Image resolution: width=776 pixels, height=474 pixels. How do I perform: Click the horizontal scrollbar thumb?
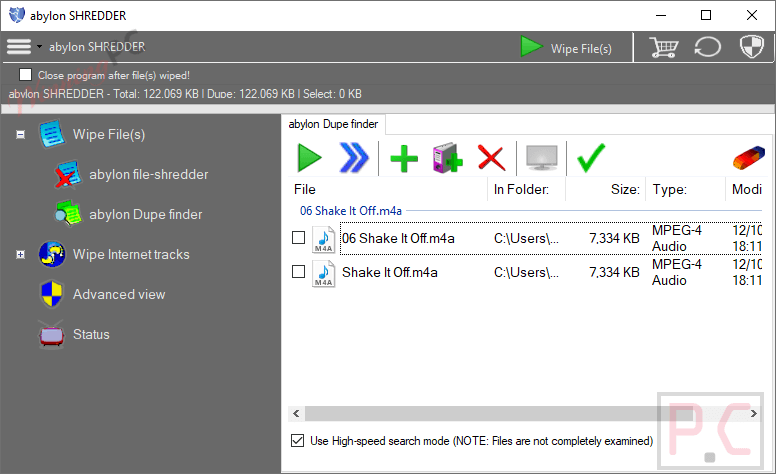499,413
